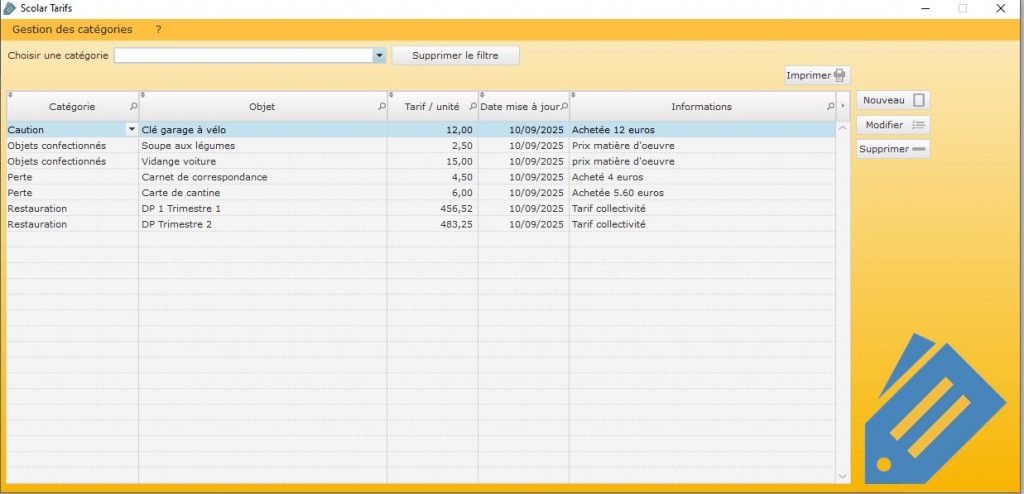Click the Nouveau button

click(x=893, y=100)
